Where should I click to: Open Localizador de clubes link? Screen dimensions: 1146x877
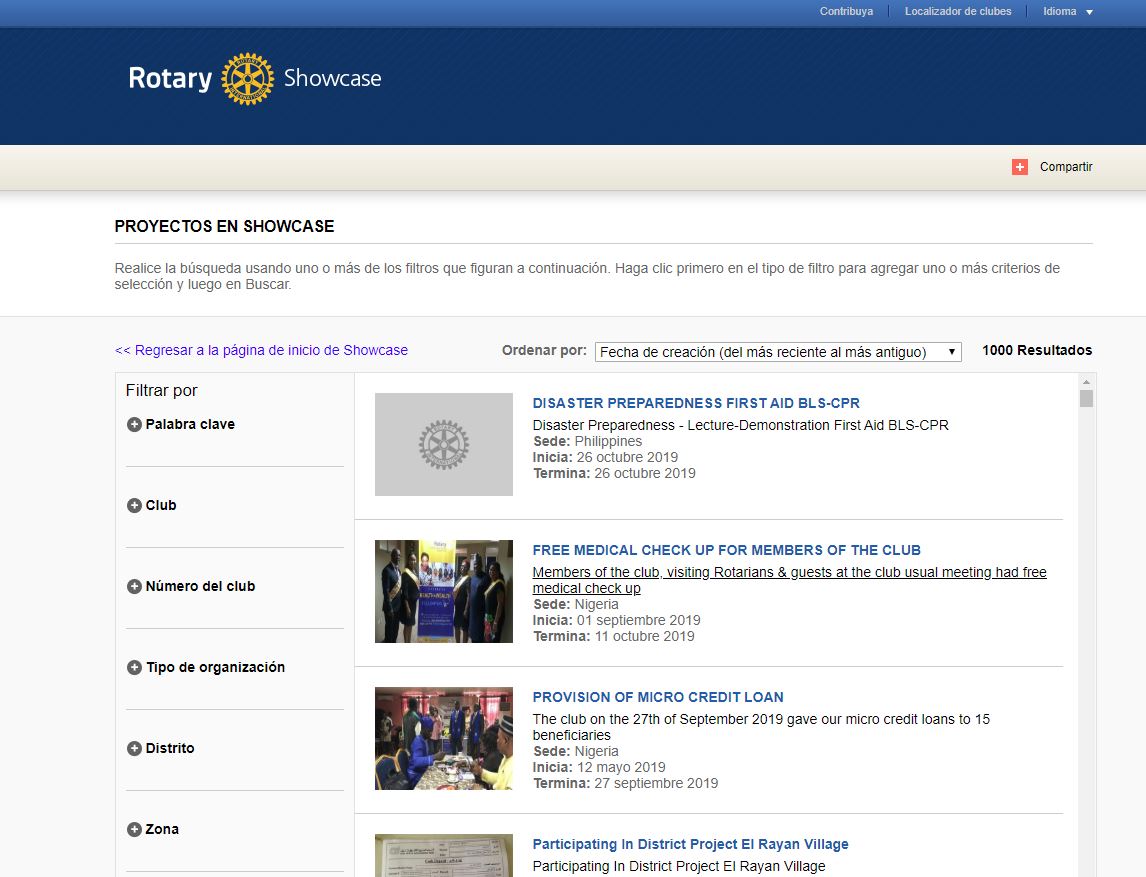pyautogui.click(x=957, y=12)
